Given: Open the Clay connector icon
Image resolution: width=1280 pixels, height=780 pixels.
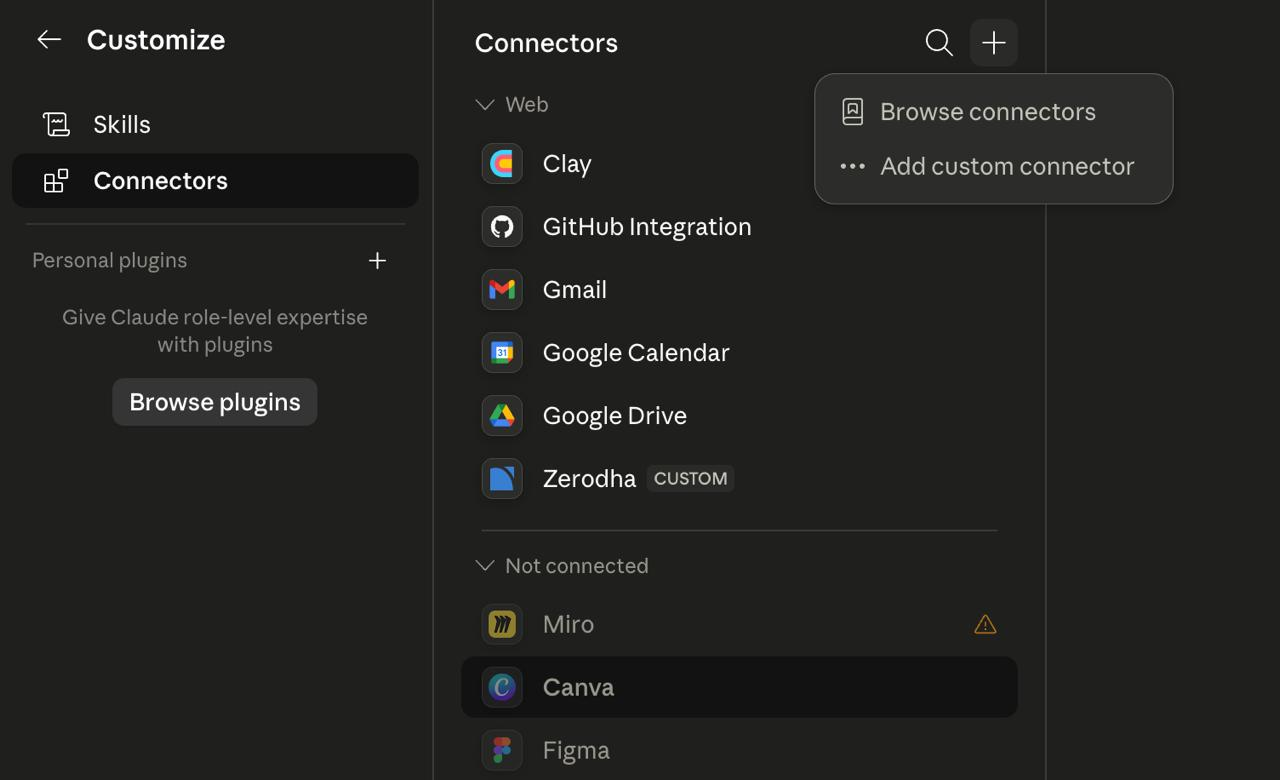Looking at the screenshot, I should 502,164.
